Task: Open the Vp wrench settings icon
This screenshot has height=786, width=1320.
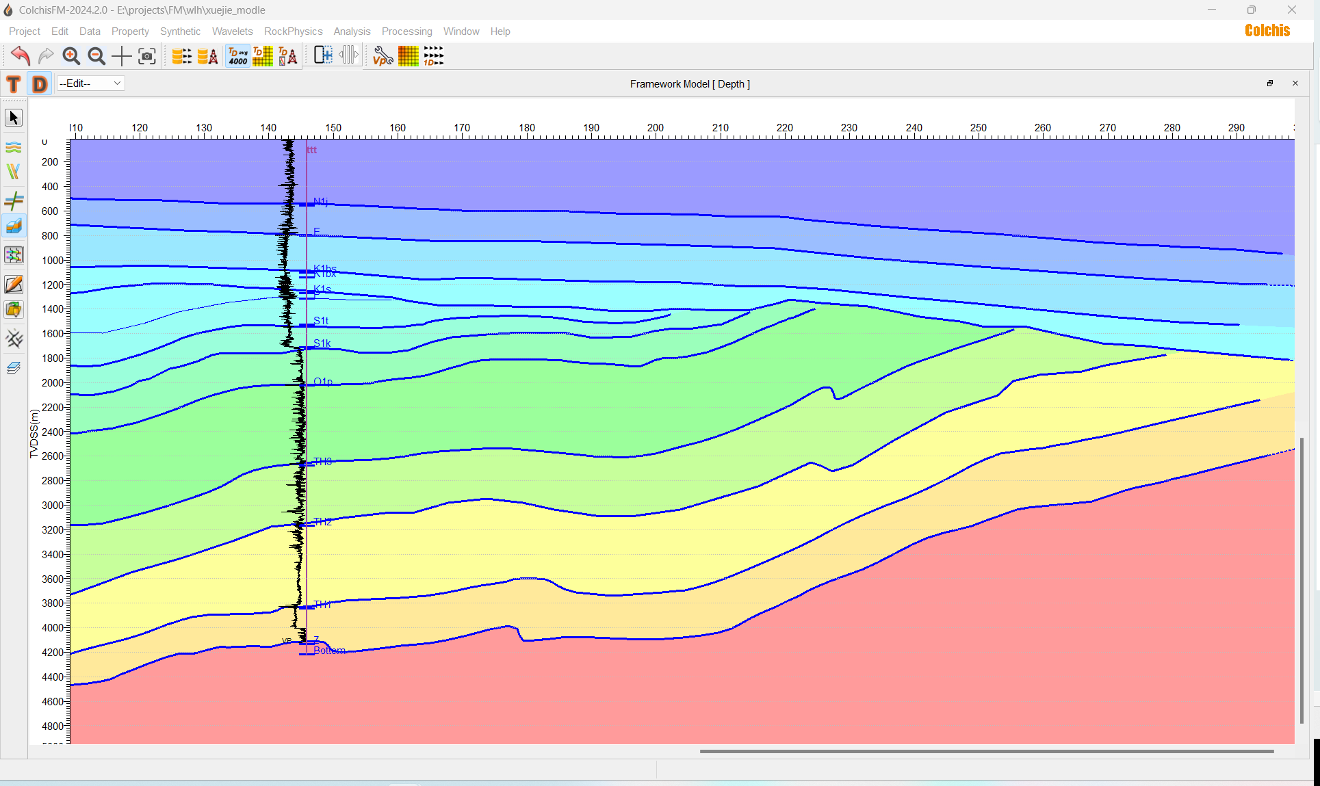Action: click(382, 56)
